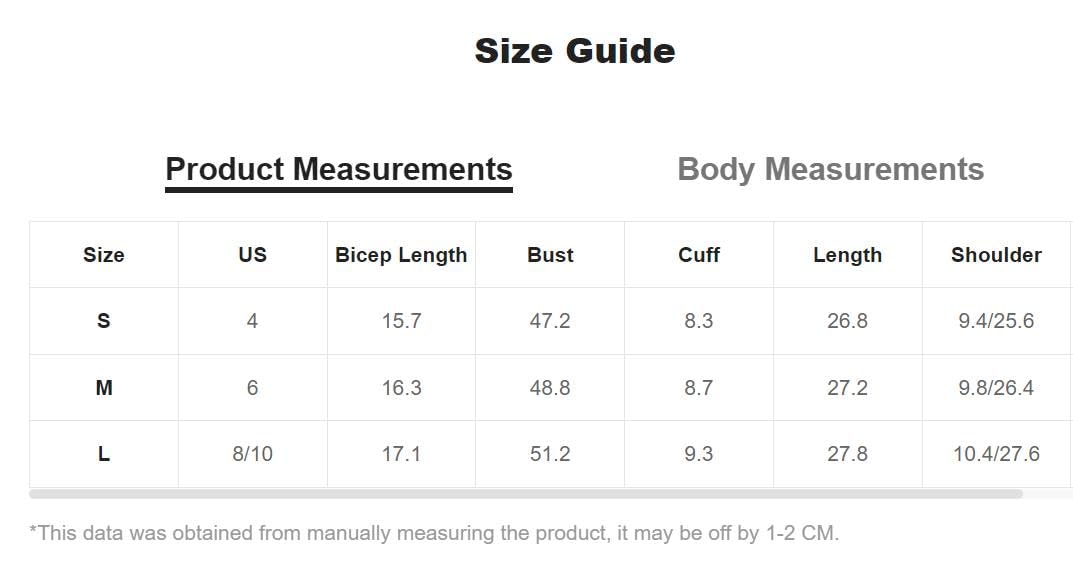
Task: Select the S size row label
Action: pos(104,321)
